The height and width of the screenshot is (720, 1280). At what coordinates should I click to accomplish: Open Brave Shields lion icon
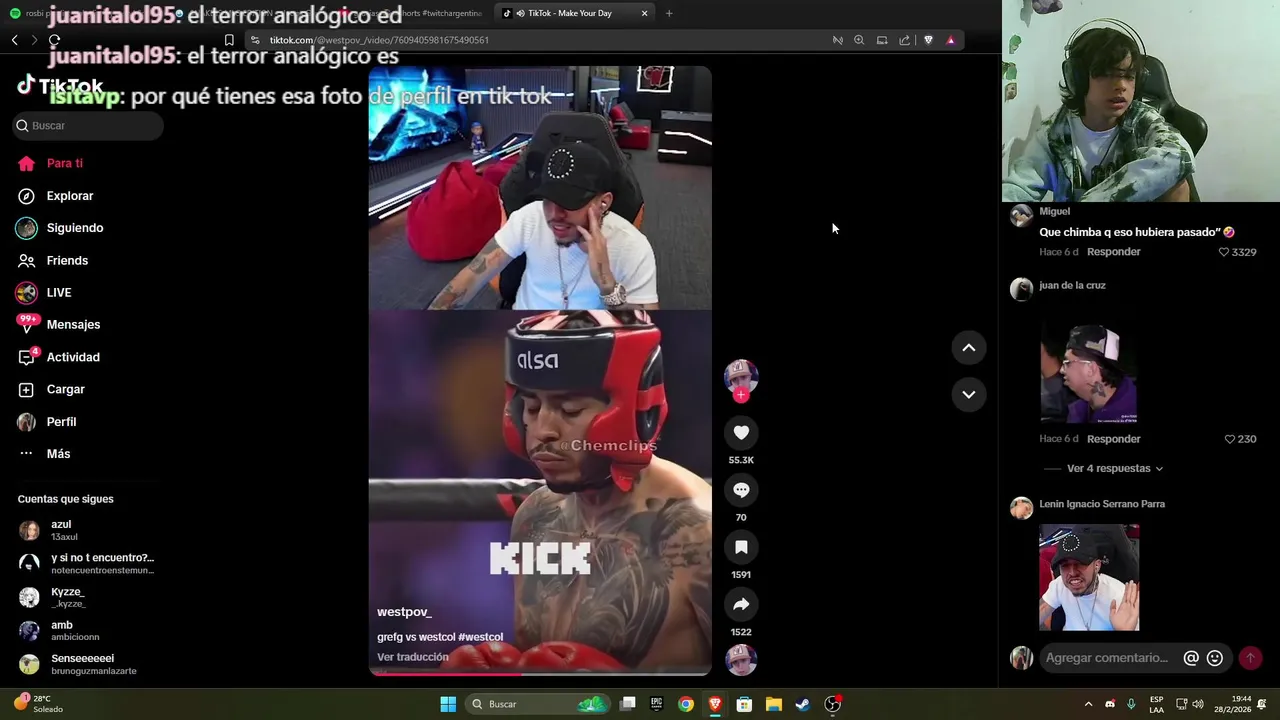928,40
